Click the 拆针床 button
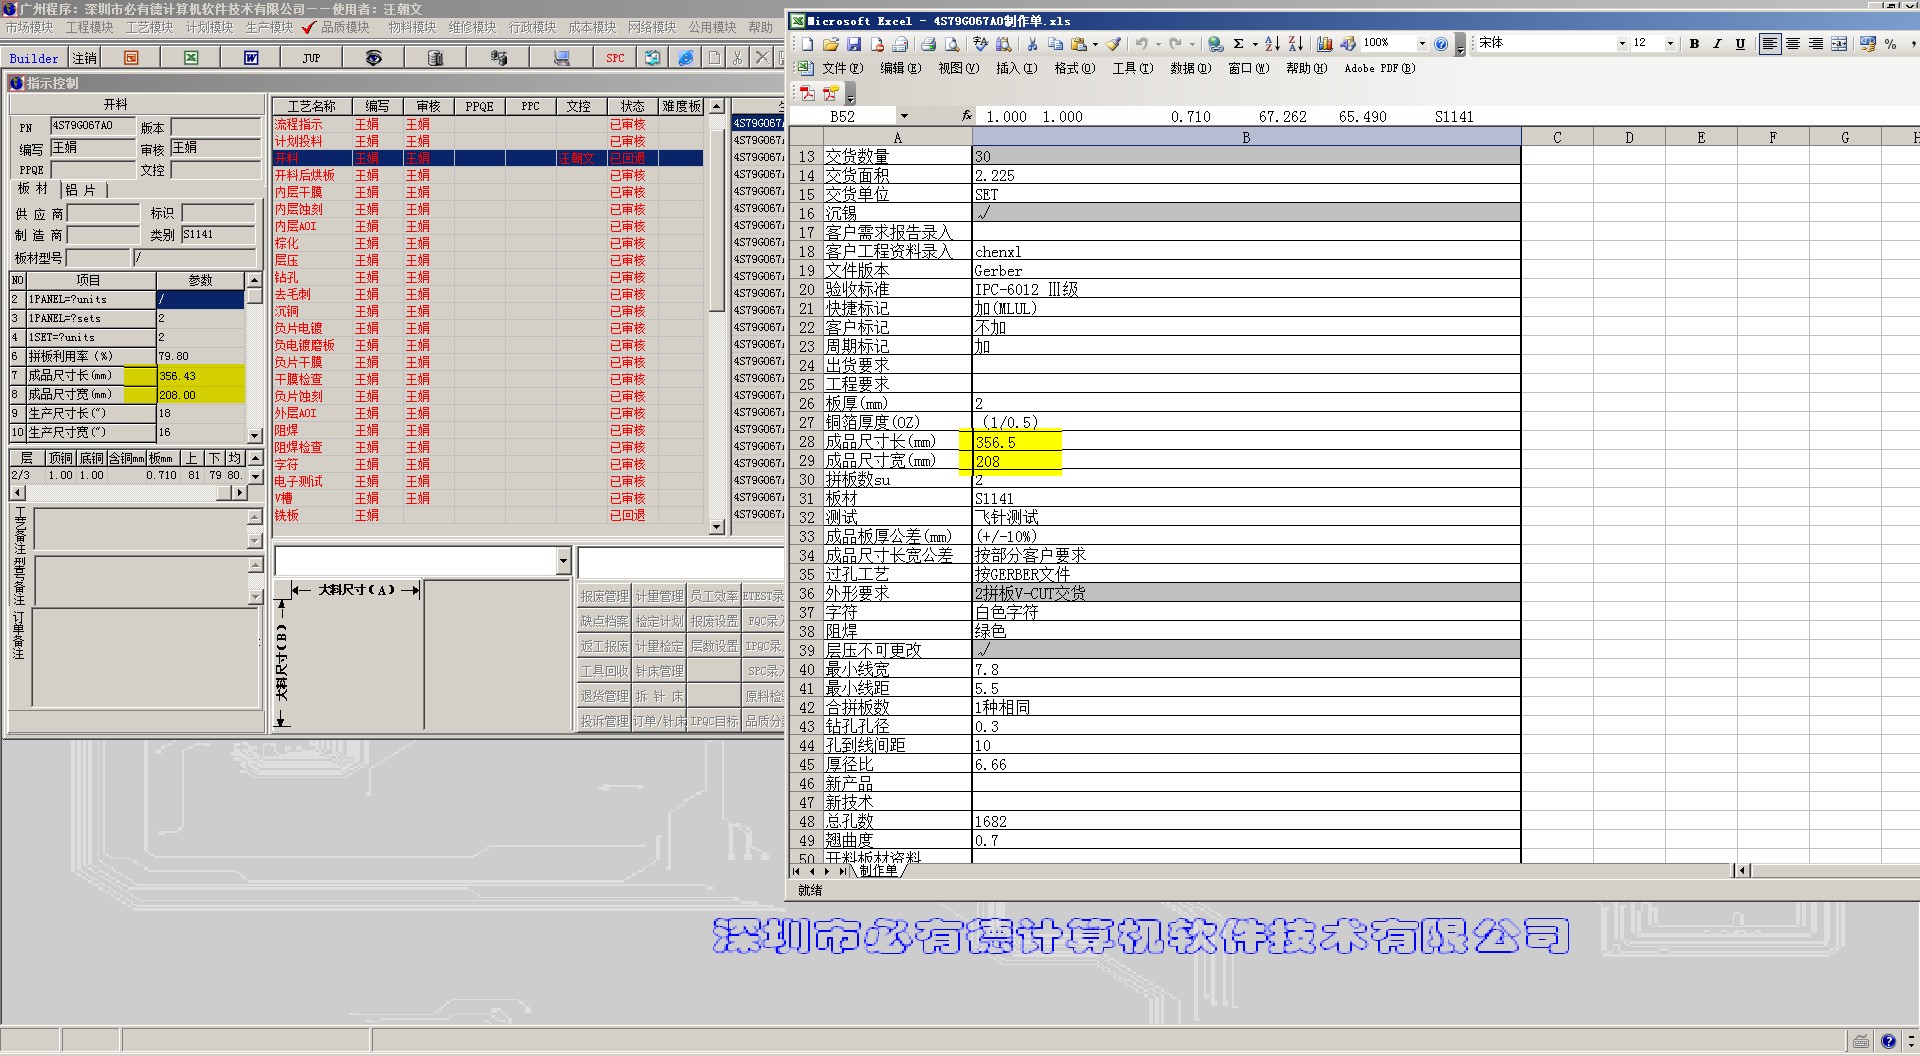 tap(659, 696)
